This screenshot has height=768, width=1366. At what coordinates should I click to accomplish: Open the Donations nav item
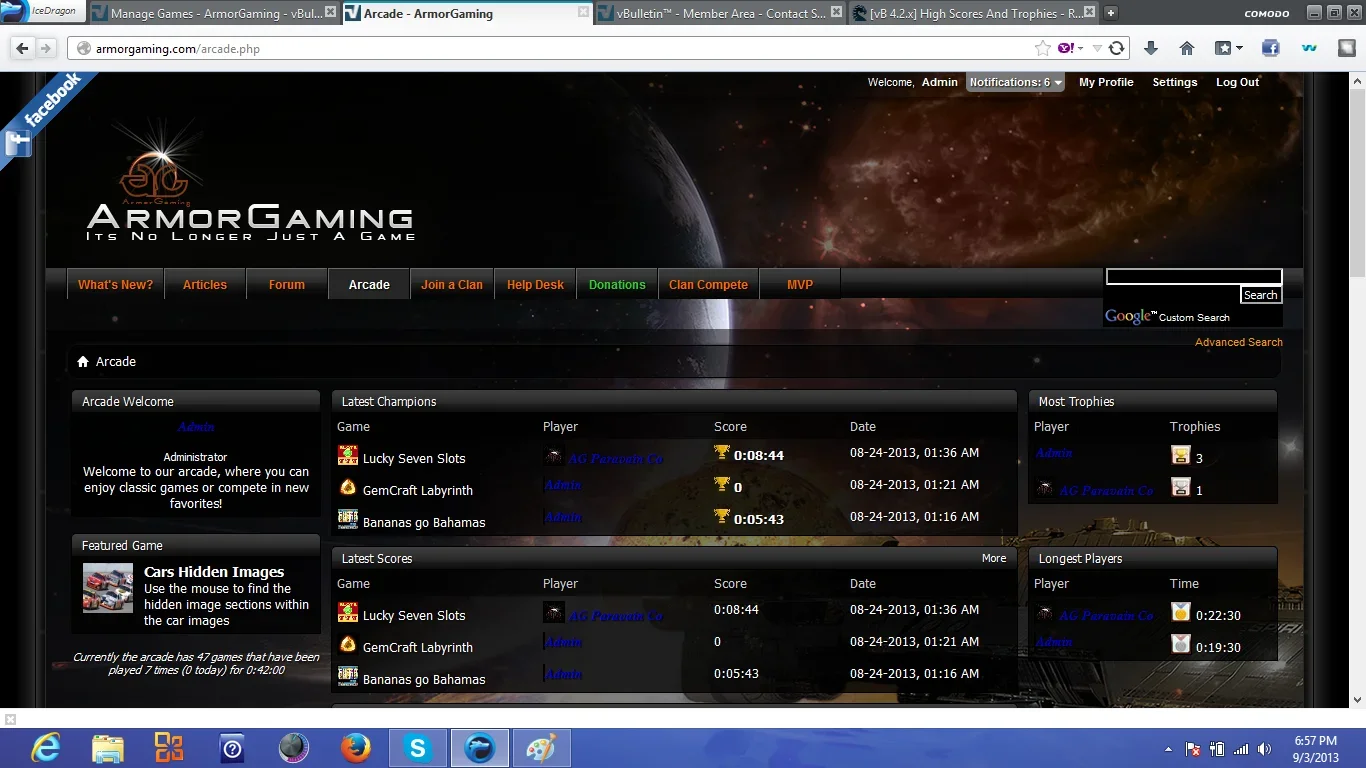(617, 285)
